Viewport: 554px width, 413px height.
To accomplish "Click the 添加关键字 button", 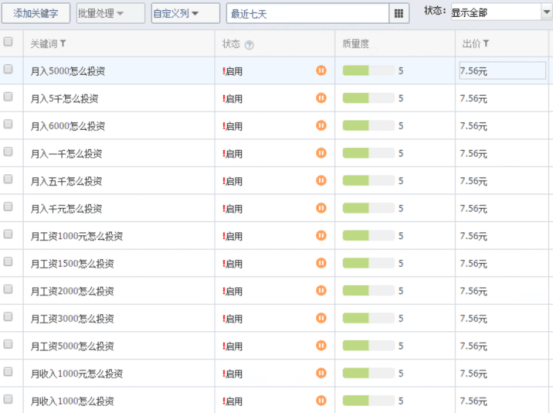I will click(x=36, y=13).
